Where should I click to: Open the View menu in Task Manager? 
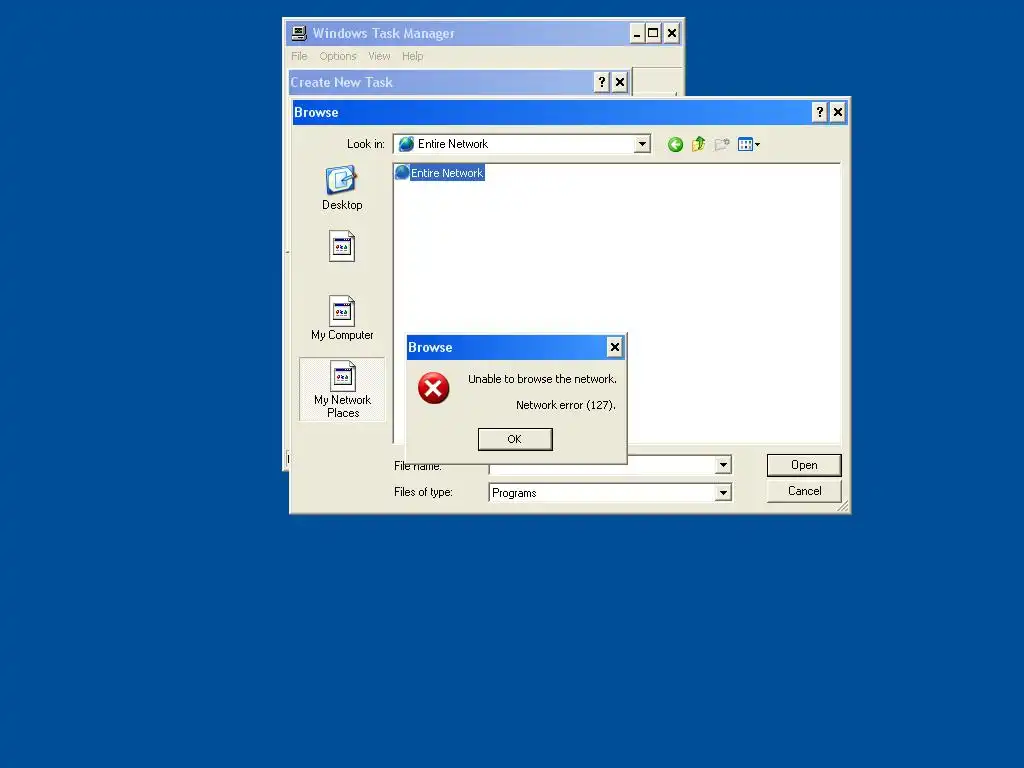(379, 56)
